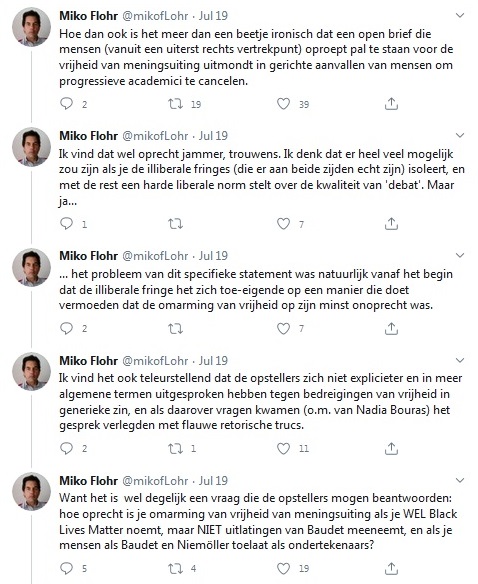The width and height of the screenshot is (478, 584).
Task: Open the dropdown arrow on the first tweet
Action: 460,16
